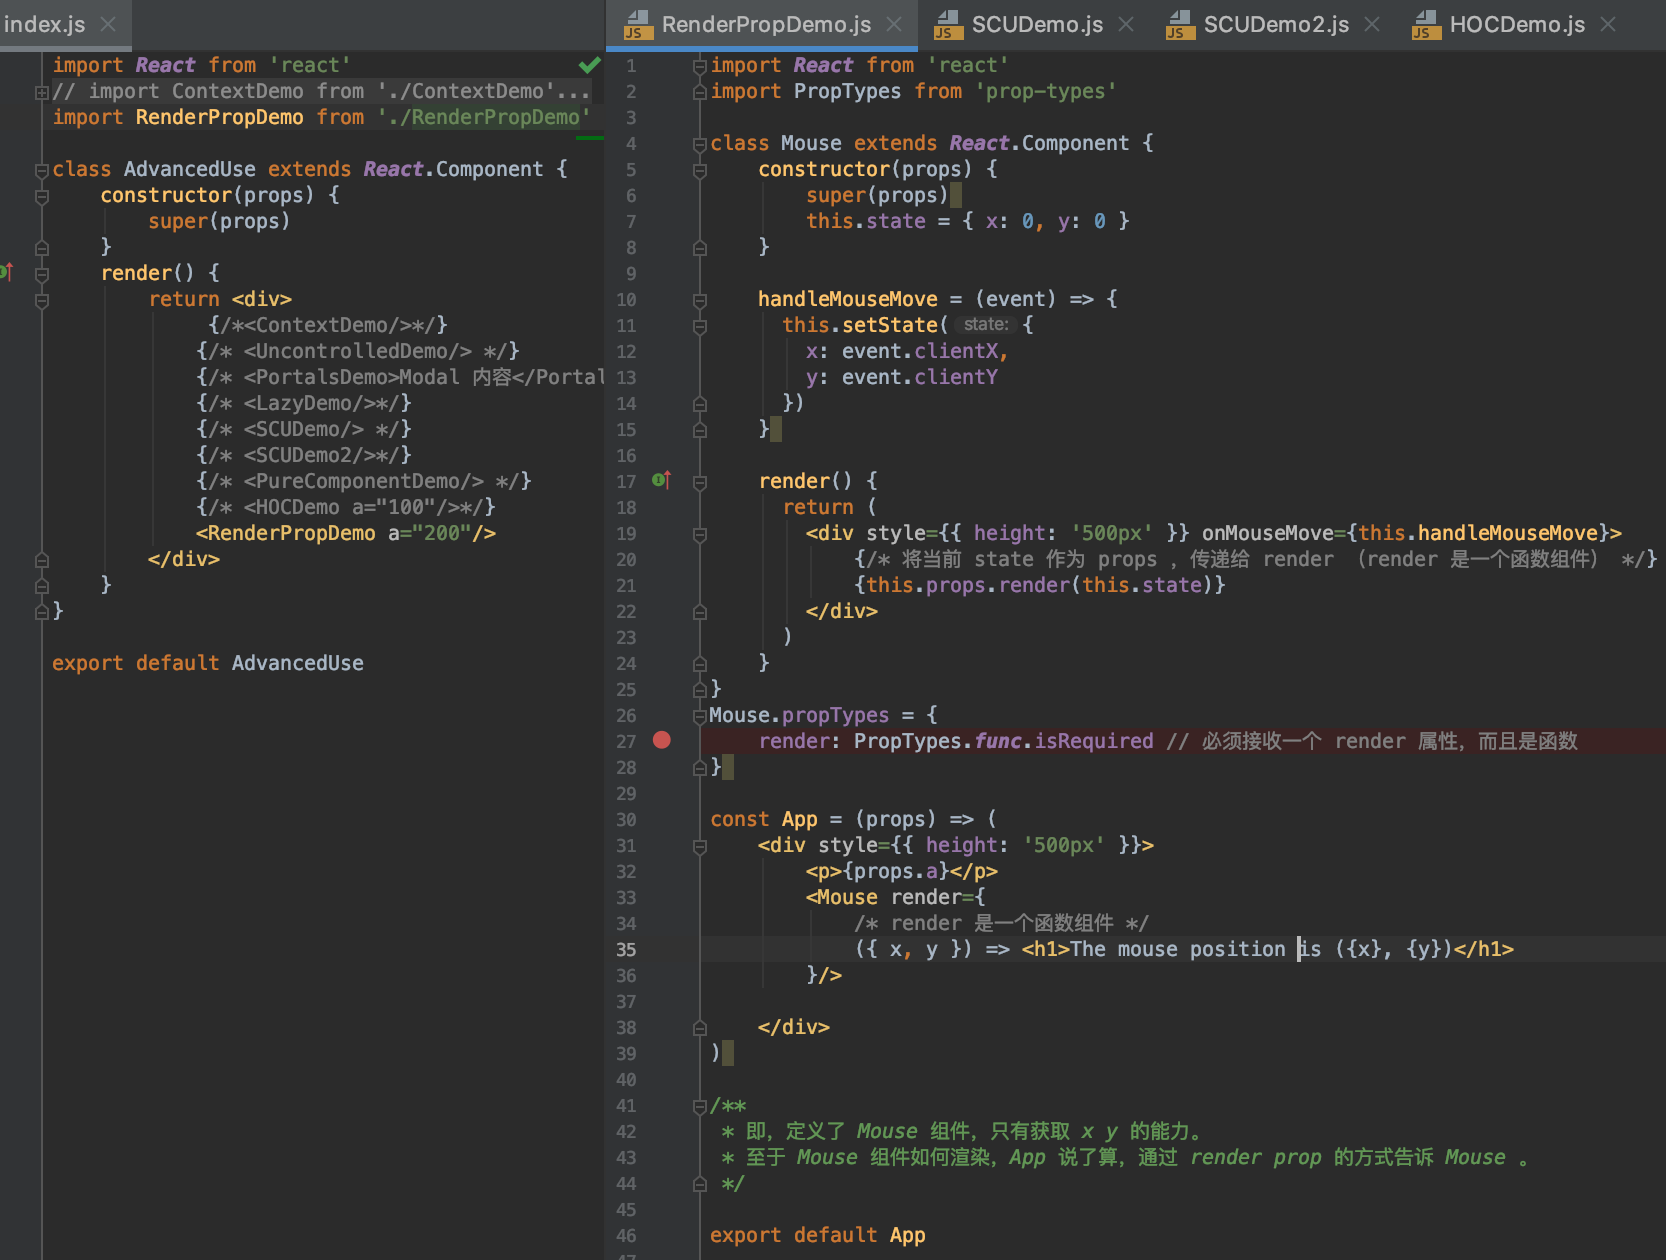Image resolution: width=1666 pixels, height=1260 pixels.
Task: Click the override gutter icon on line 17
Action: point(661,481)
